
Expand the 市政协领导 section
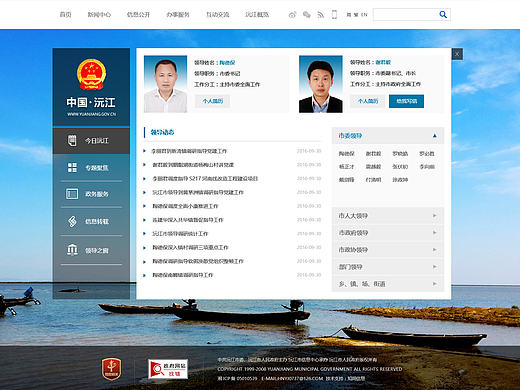point(388,250)
